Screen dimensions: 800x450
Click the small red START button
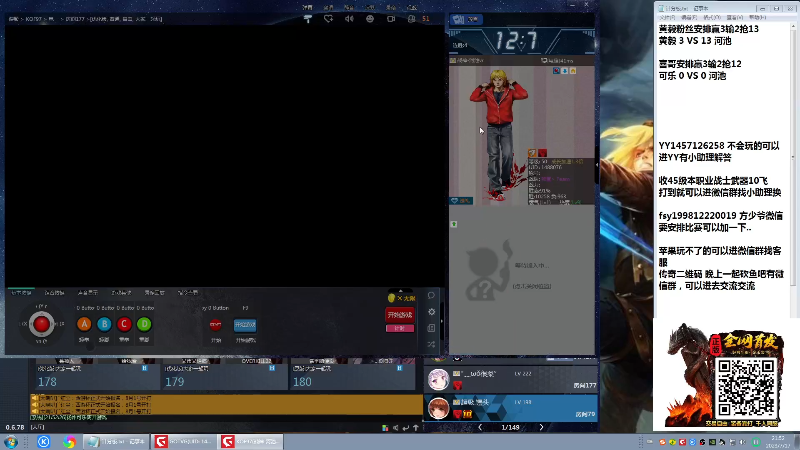[215, 324]
